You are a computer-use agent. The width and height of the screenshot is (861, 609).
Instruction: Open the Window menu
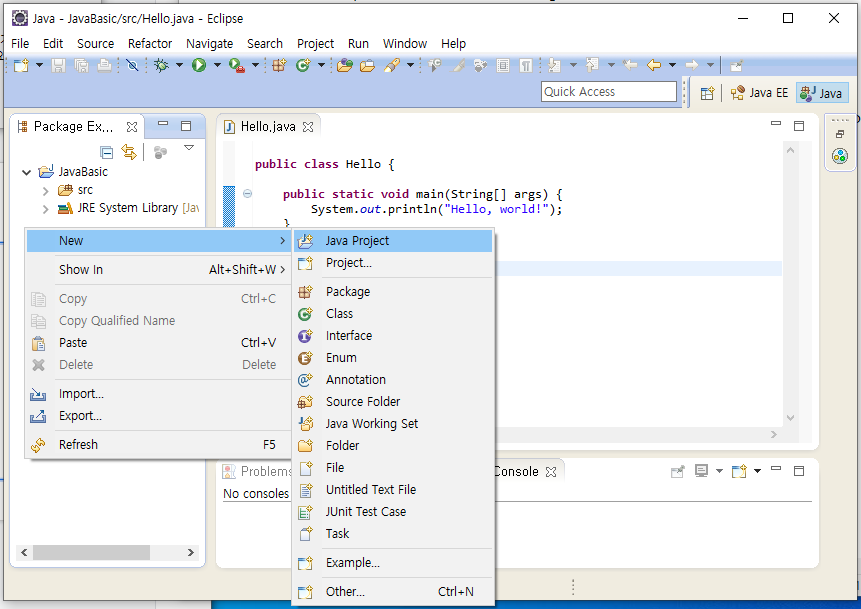tap(405, 43)
